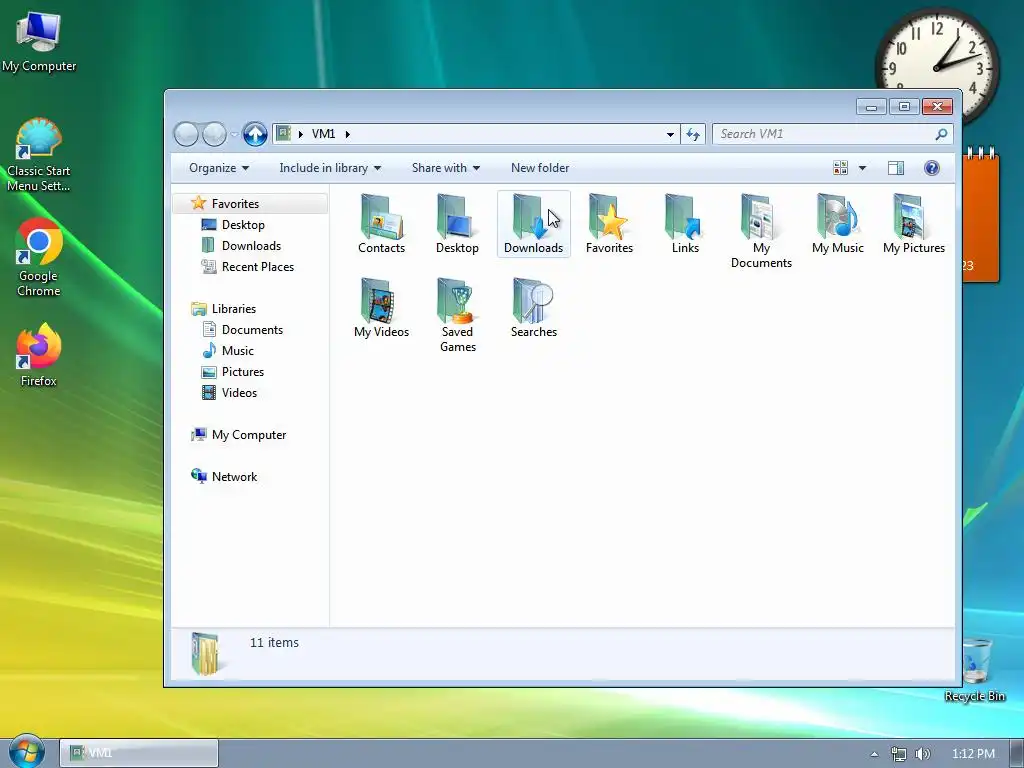Open the Organize dropdown menu
This screenshot has height=768, width=1024.
coord(219,168)
